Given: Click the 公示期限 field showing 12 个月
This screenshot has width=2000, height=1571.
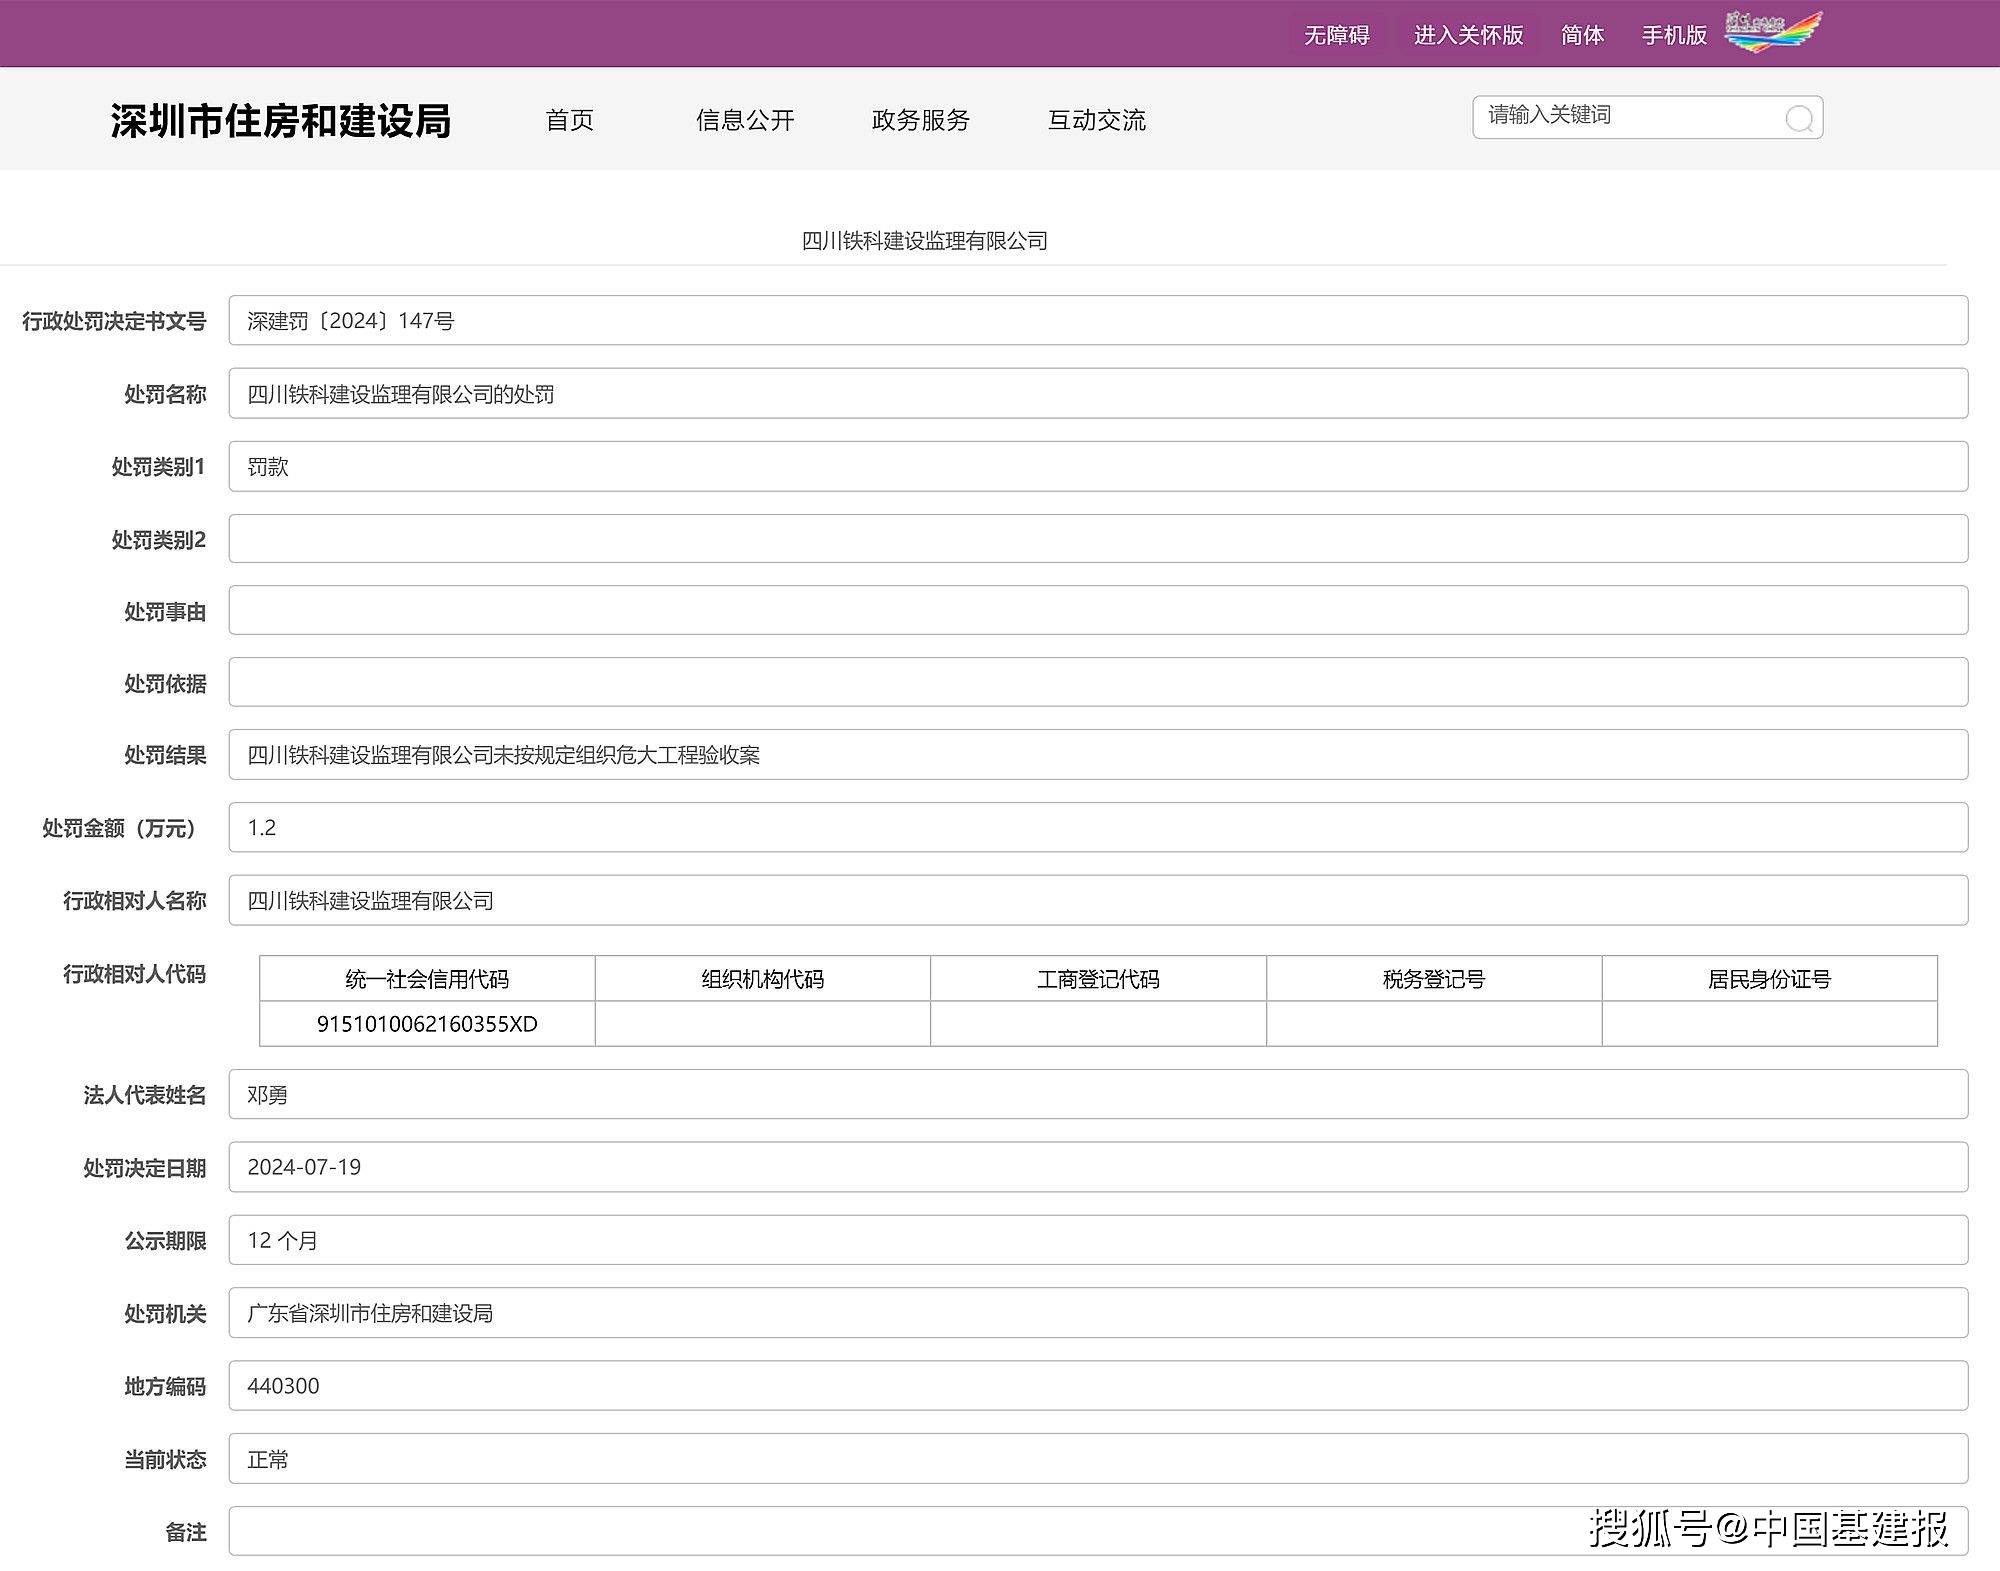Looking at the screenshot, I should [1098, 1240].
